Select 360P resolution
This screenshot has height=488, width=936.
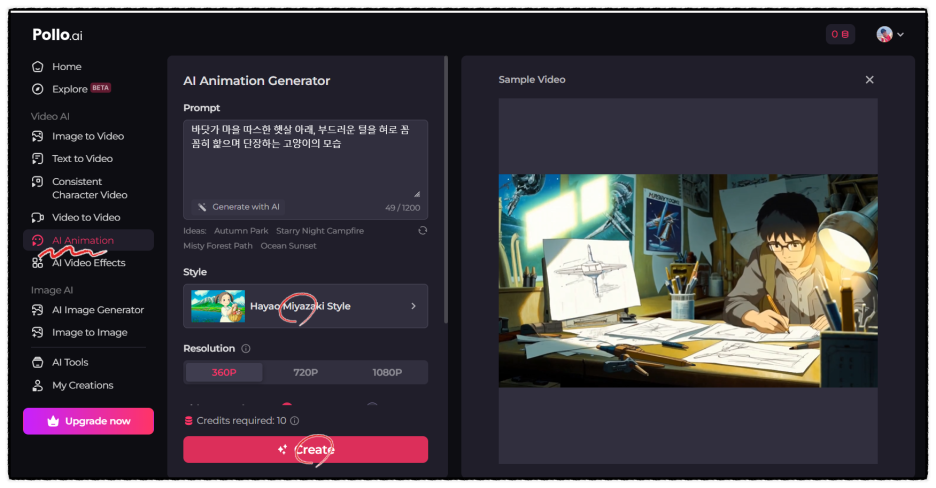pyautogui.click(x=224, y=372)
